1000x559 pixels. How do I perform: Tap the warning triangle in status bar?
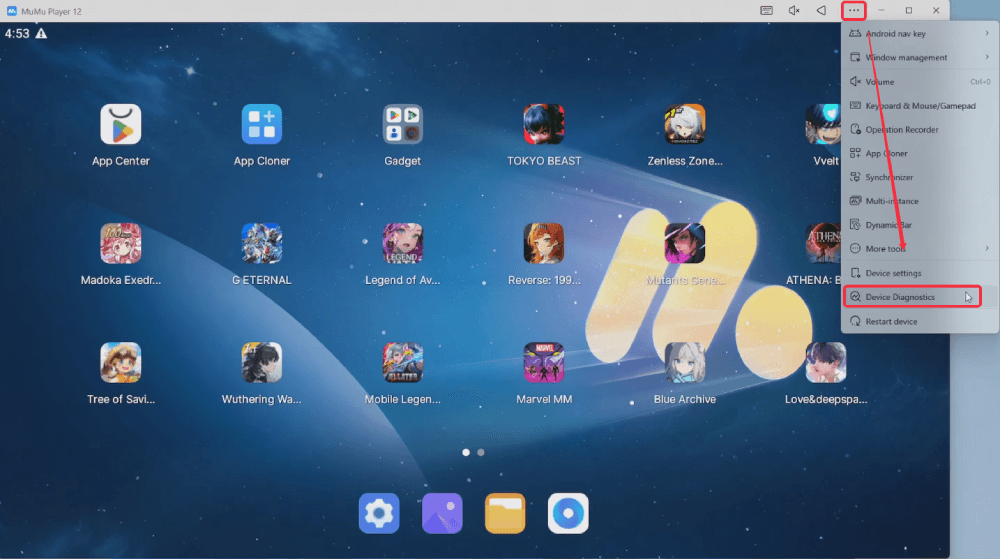tap(41, 33)
